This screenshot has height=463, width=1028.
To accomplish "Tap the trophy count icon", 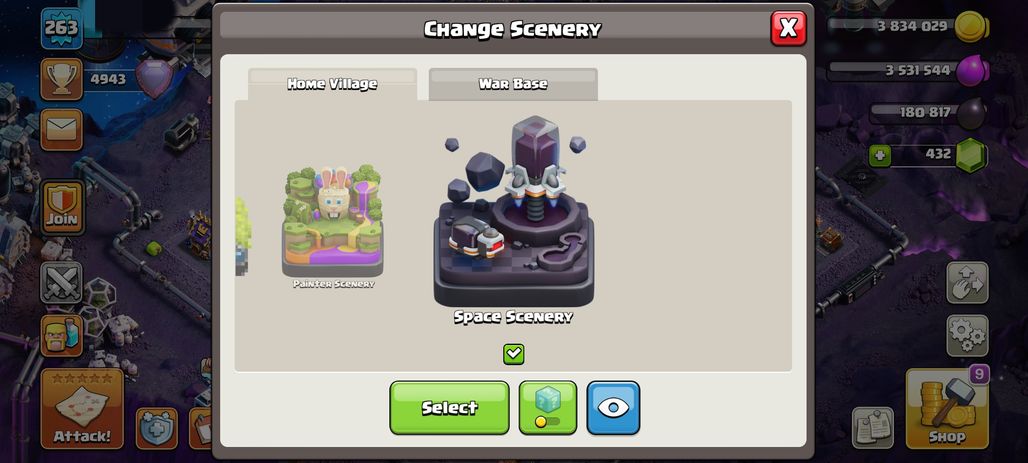I will [62, 79].
